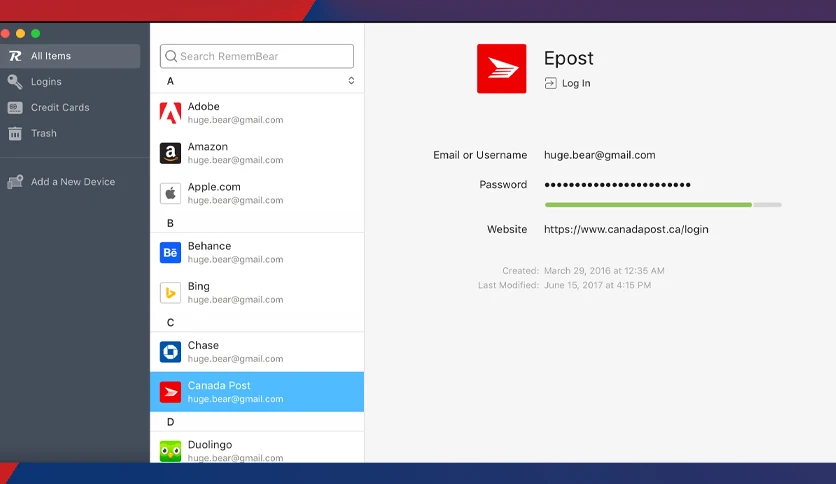Open the Trash section
Image resolution: width=836 pixels, height=484 pixels.
coord(44,133)
